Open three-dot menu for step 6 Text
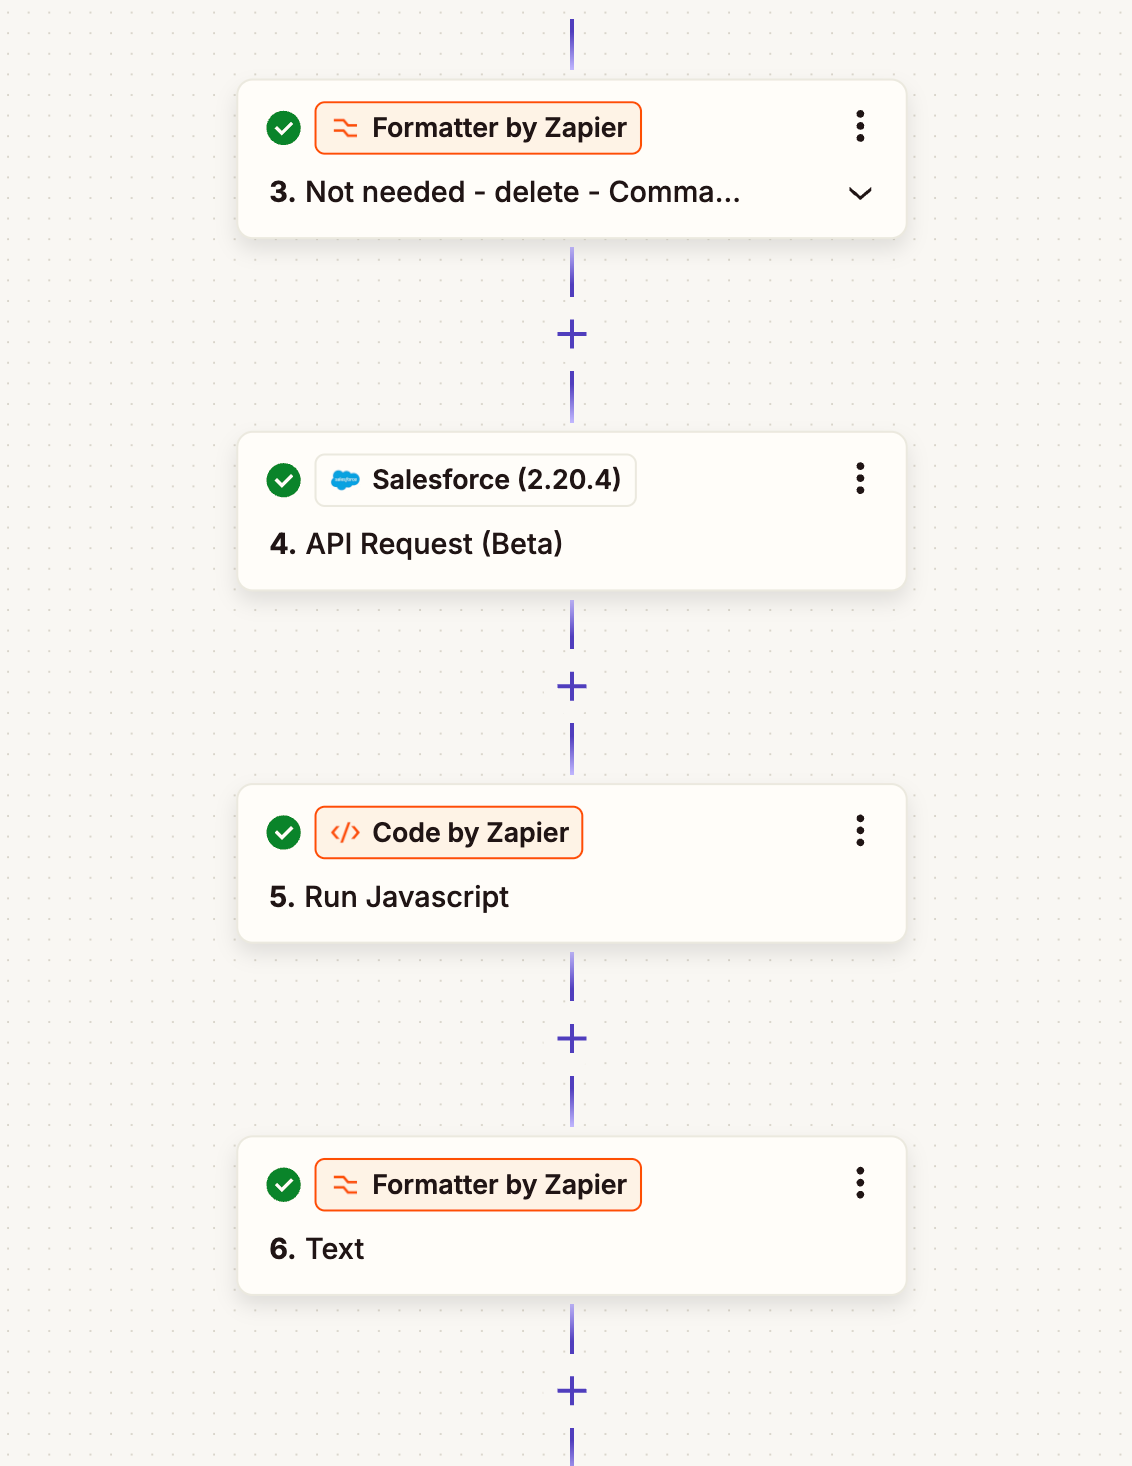The image size is (1132, 1466). (x=860, y=1183)
